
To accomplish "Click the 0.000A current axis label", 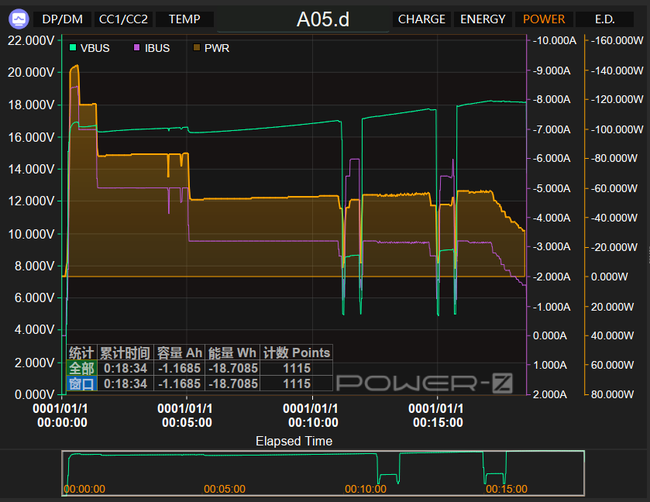I will pyautogui.click(x=550, y=335).
